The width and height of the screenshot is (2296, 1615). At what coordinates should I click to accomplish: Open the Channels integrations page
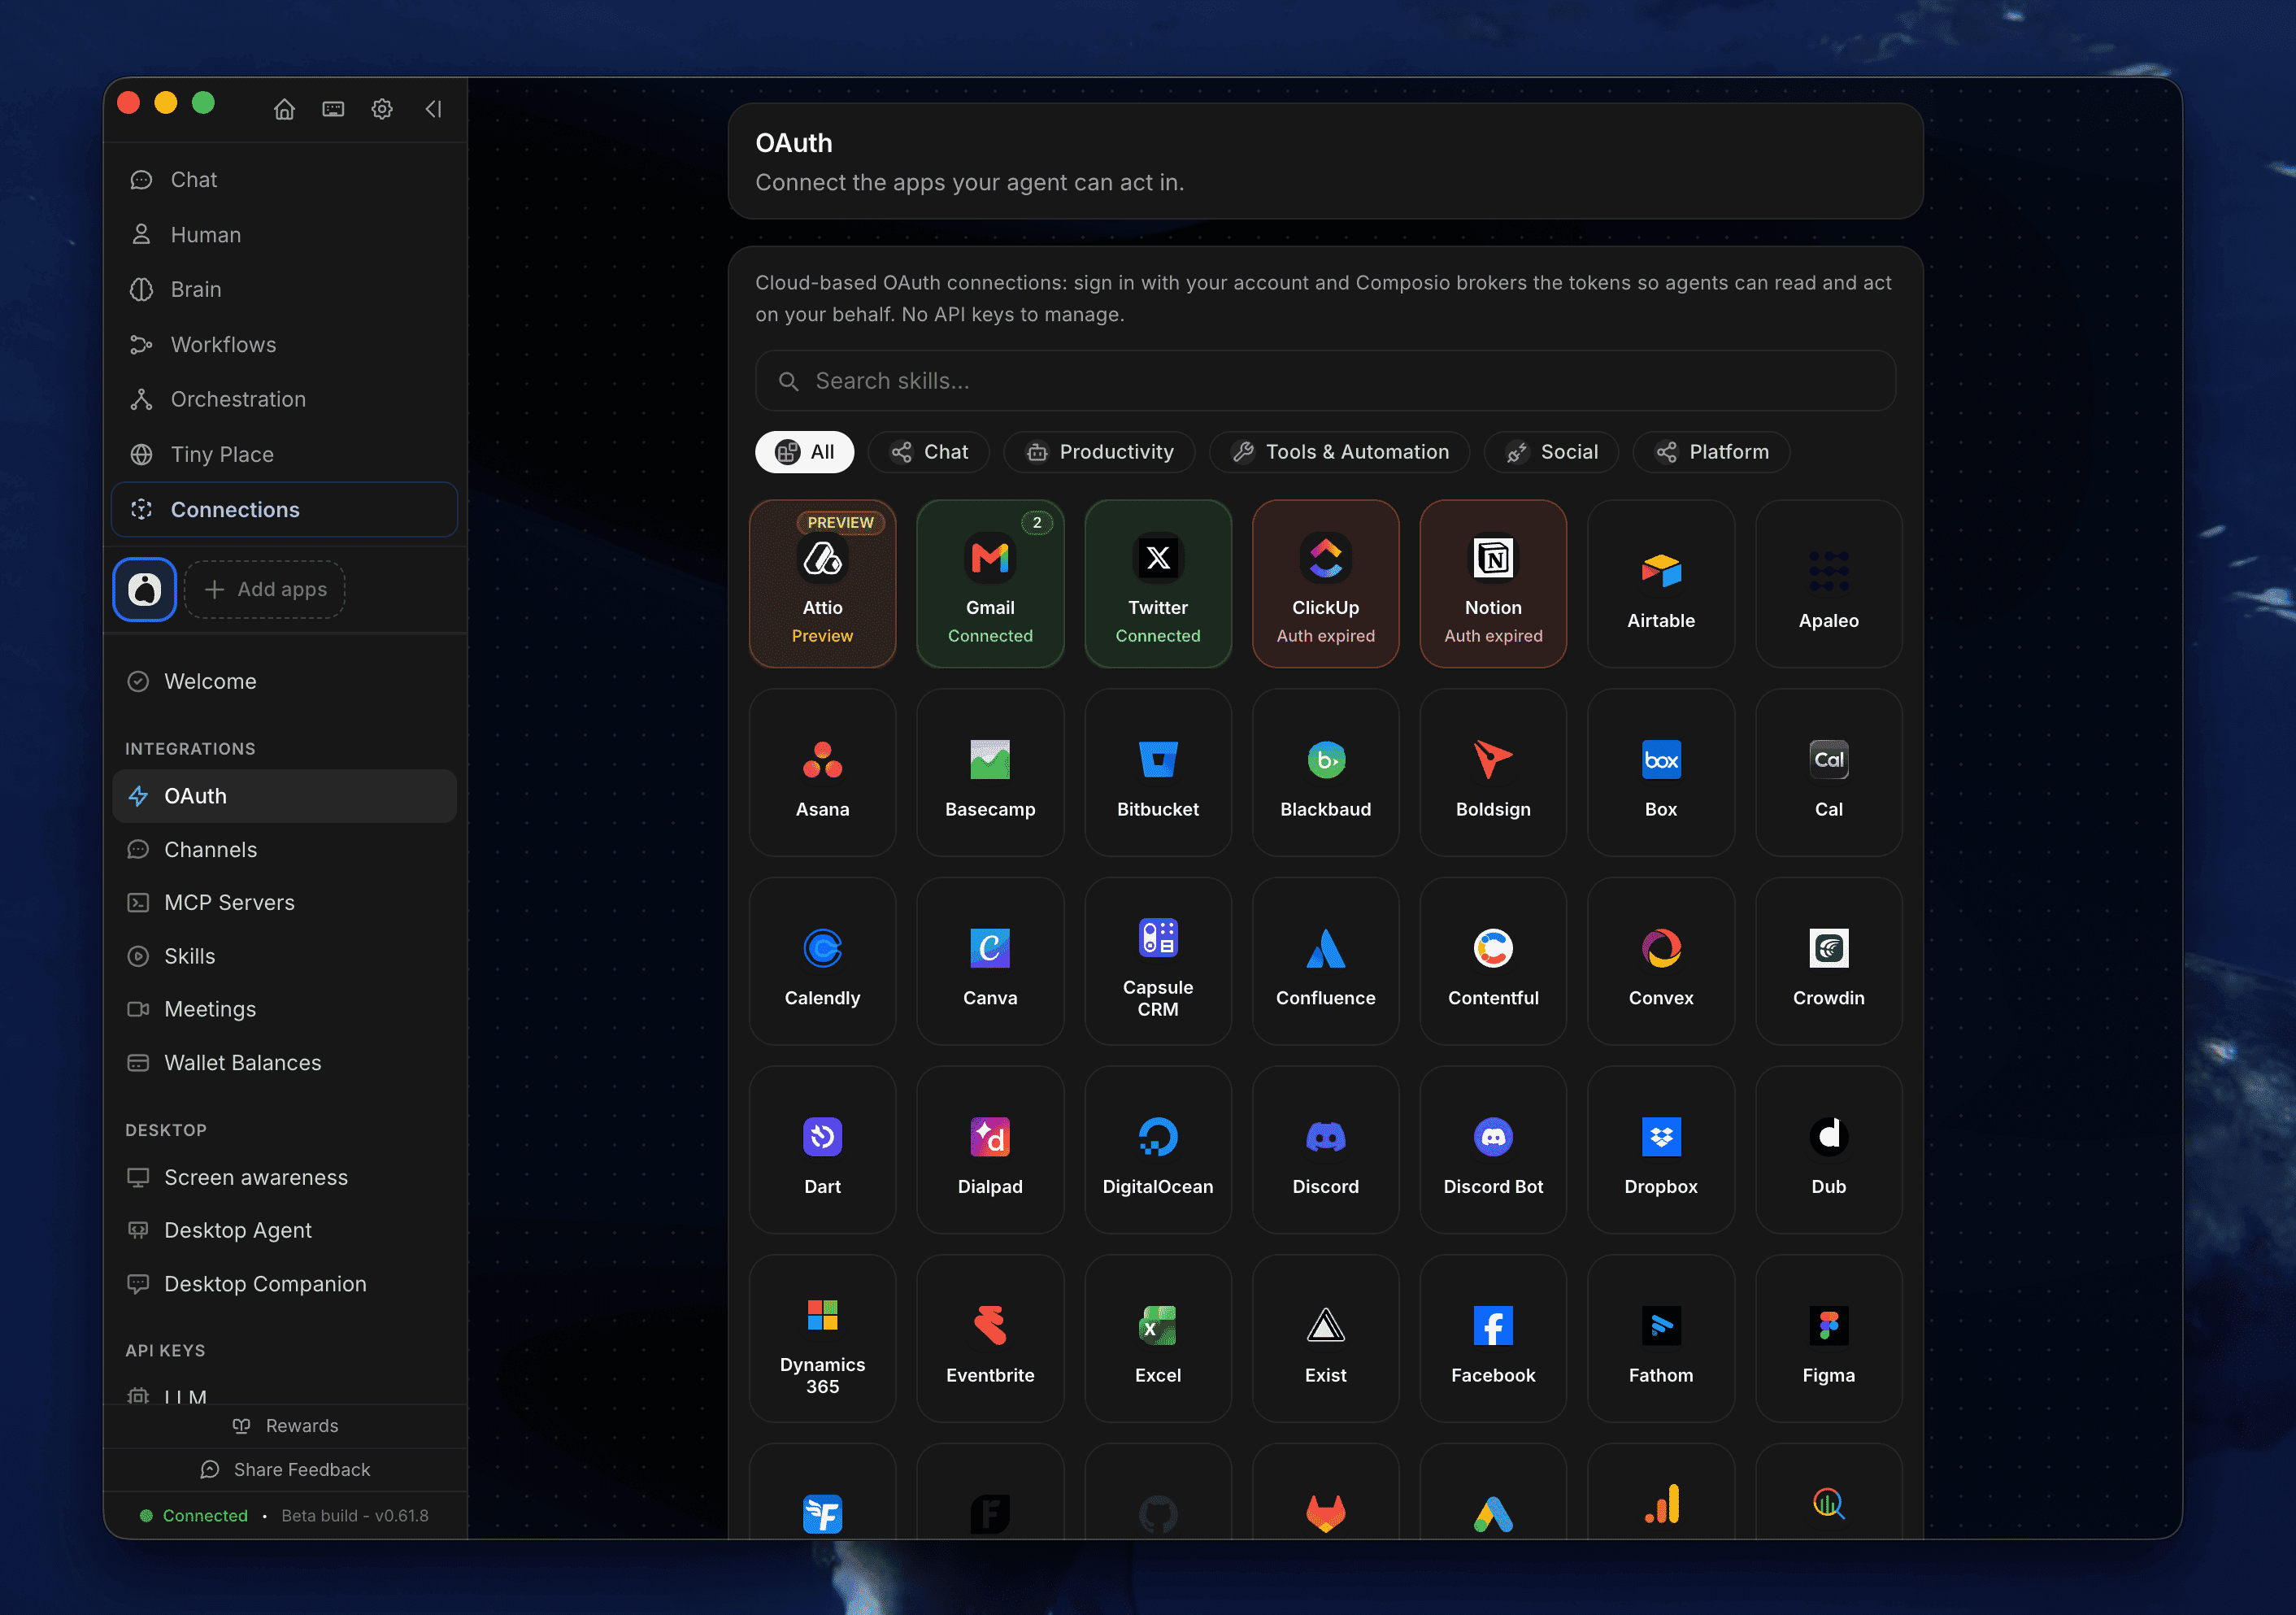click(x=284, y=850)
